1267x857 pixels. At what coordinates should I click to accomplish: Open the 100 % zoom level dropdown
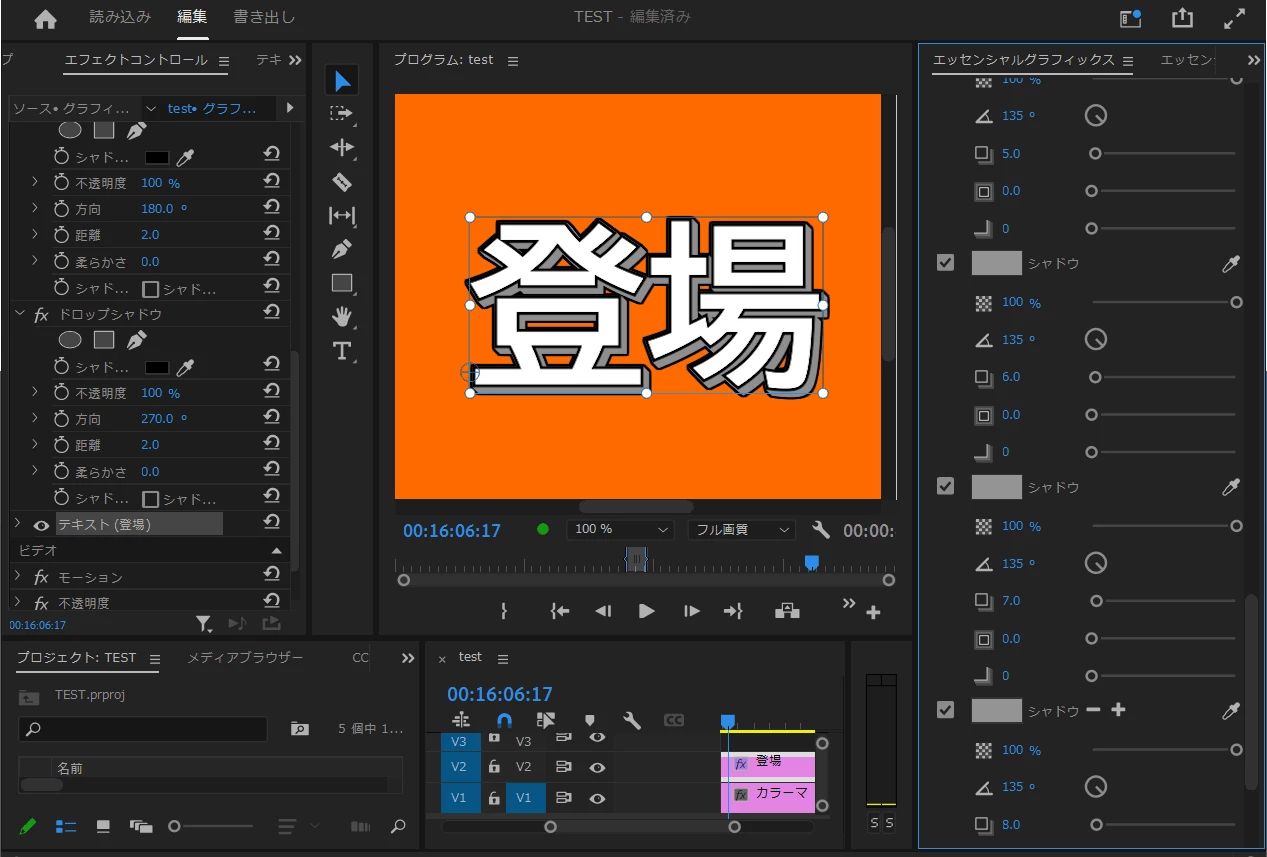[x=620, y=529]
